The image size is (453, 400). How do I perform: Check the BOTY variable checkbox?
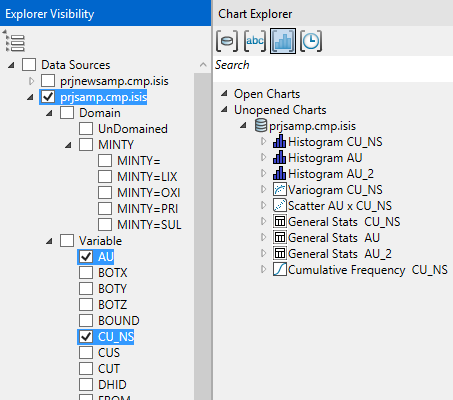tap(86, 289)
